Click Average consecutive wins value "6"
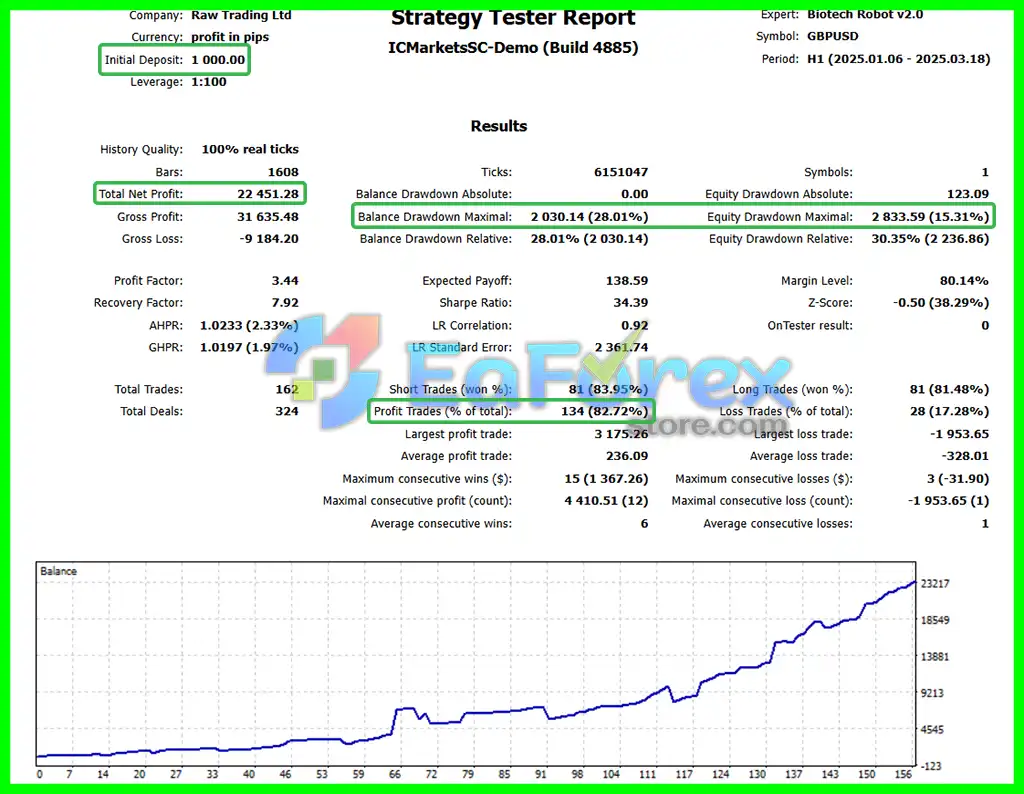The height and width of the screenshot is (794, 1024). click(645, 524)
